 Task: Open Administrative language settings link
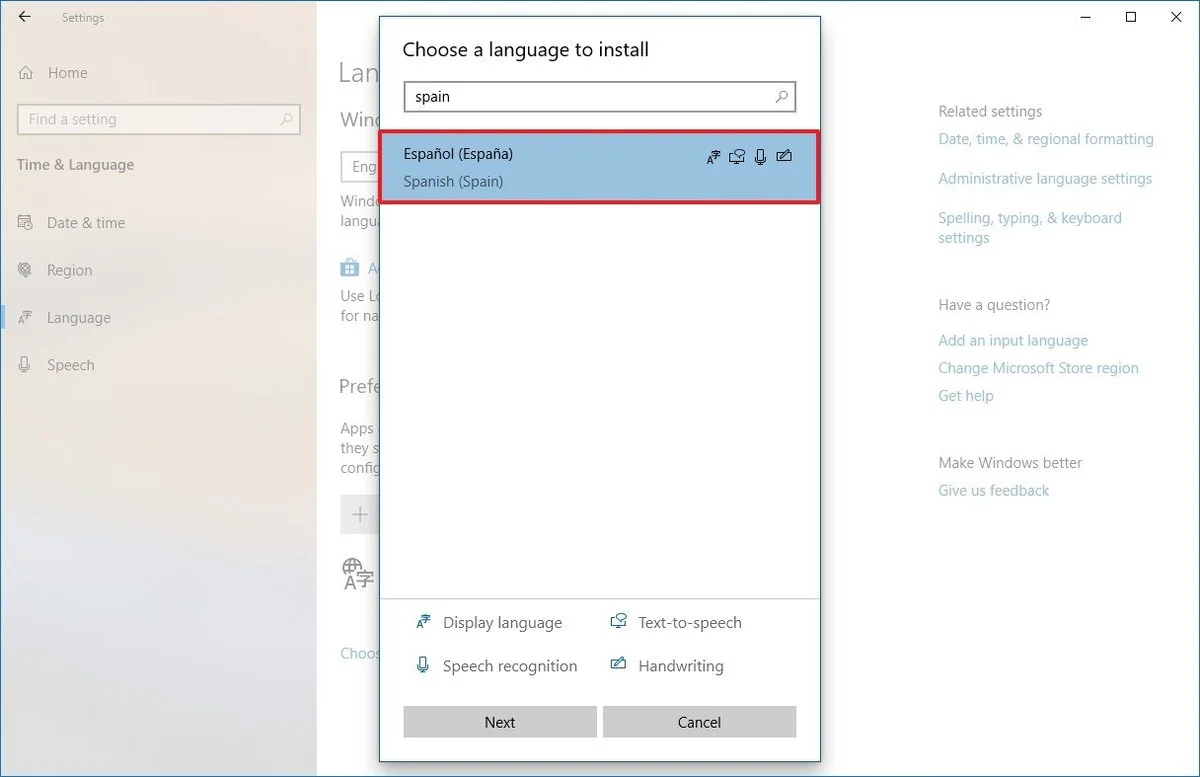[x=1045, y=179]
